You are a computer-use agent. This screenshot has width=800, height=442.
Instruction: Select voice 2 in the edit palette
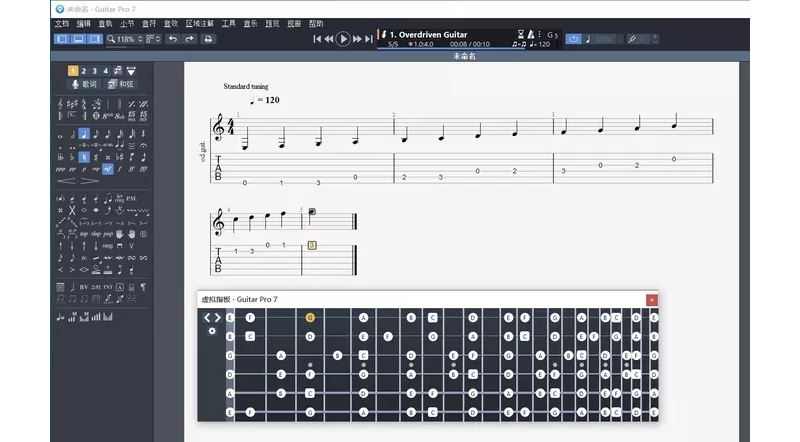point(84,71)
